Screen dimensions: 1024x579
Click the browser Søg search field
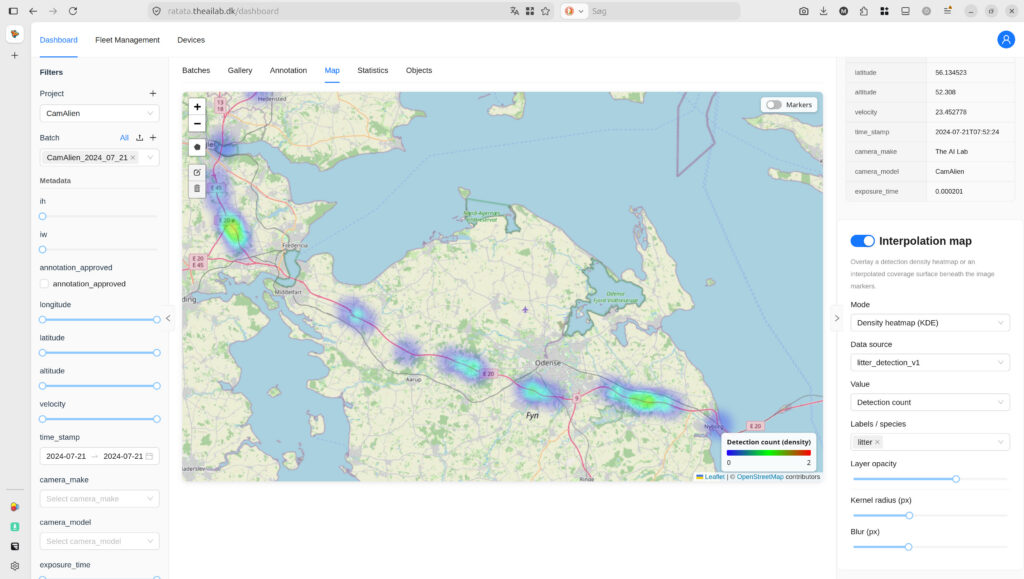point(663,11)
